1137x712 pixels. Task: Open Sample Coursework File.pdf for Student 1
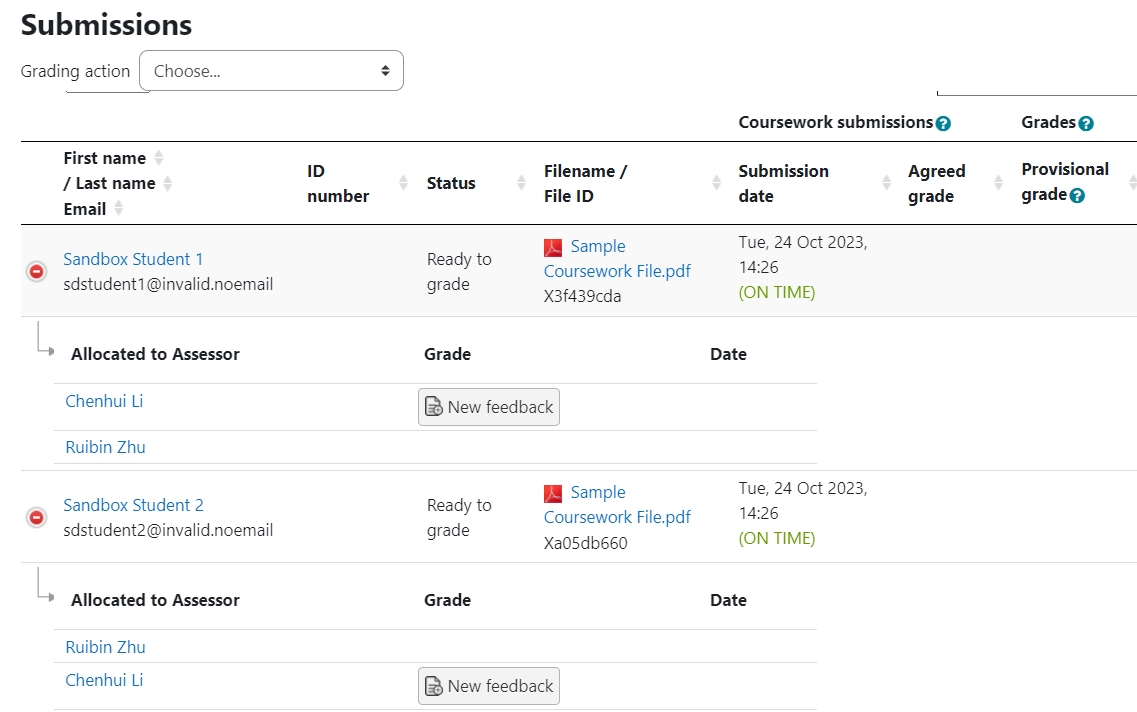tap(616, 258)
